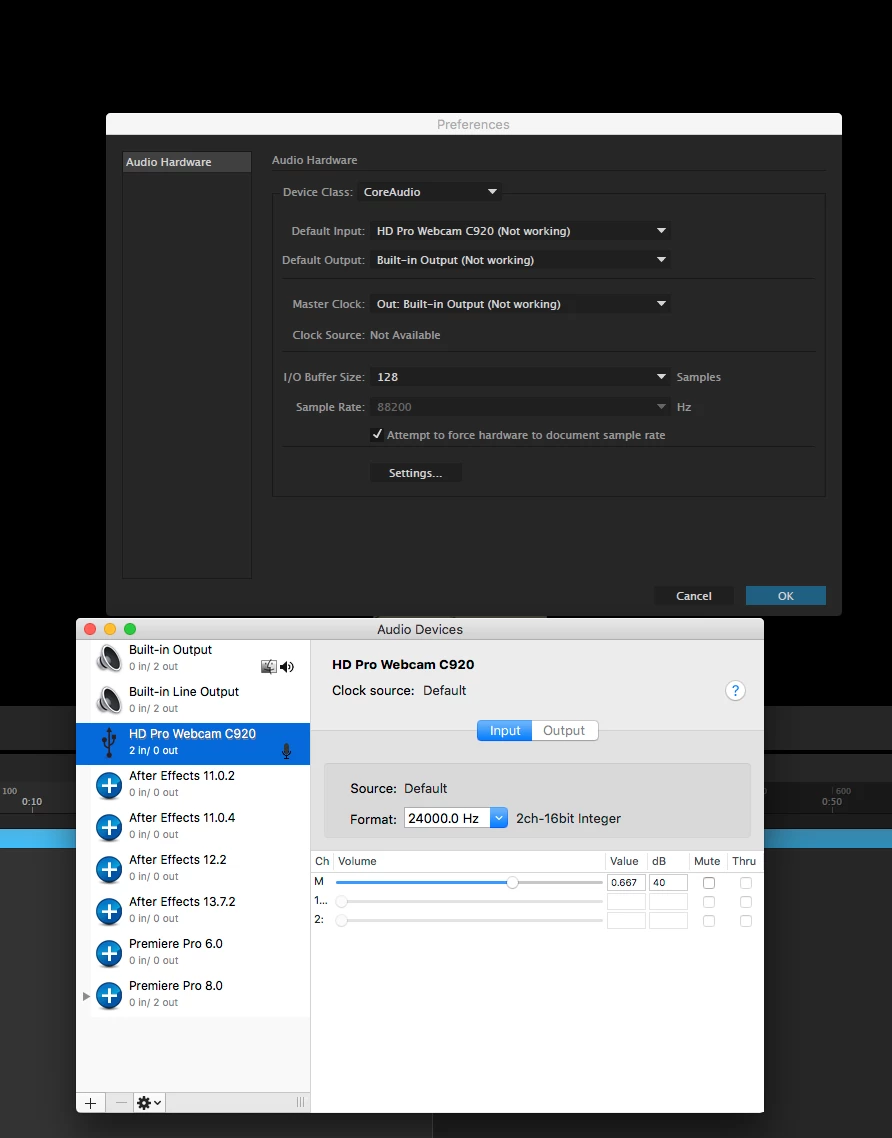Viewport: 892px width, 1138px height.
Task: Click the system sound speaker icon beside Built-in Output
Action: pos(287,667)
